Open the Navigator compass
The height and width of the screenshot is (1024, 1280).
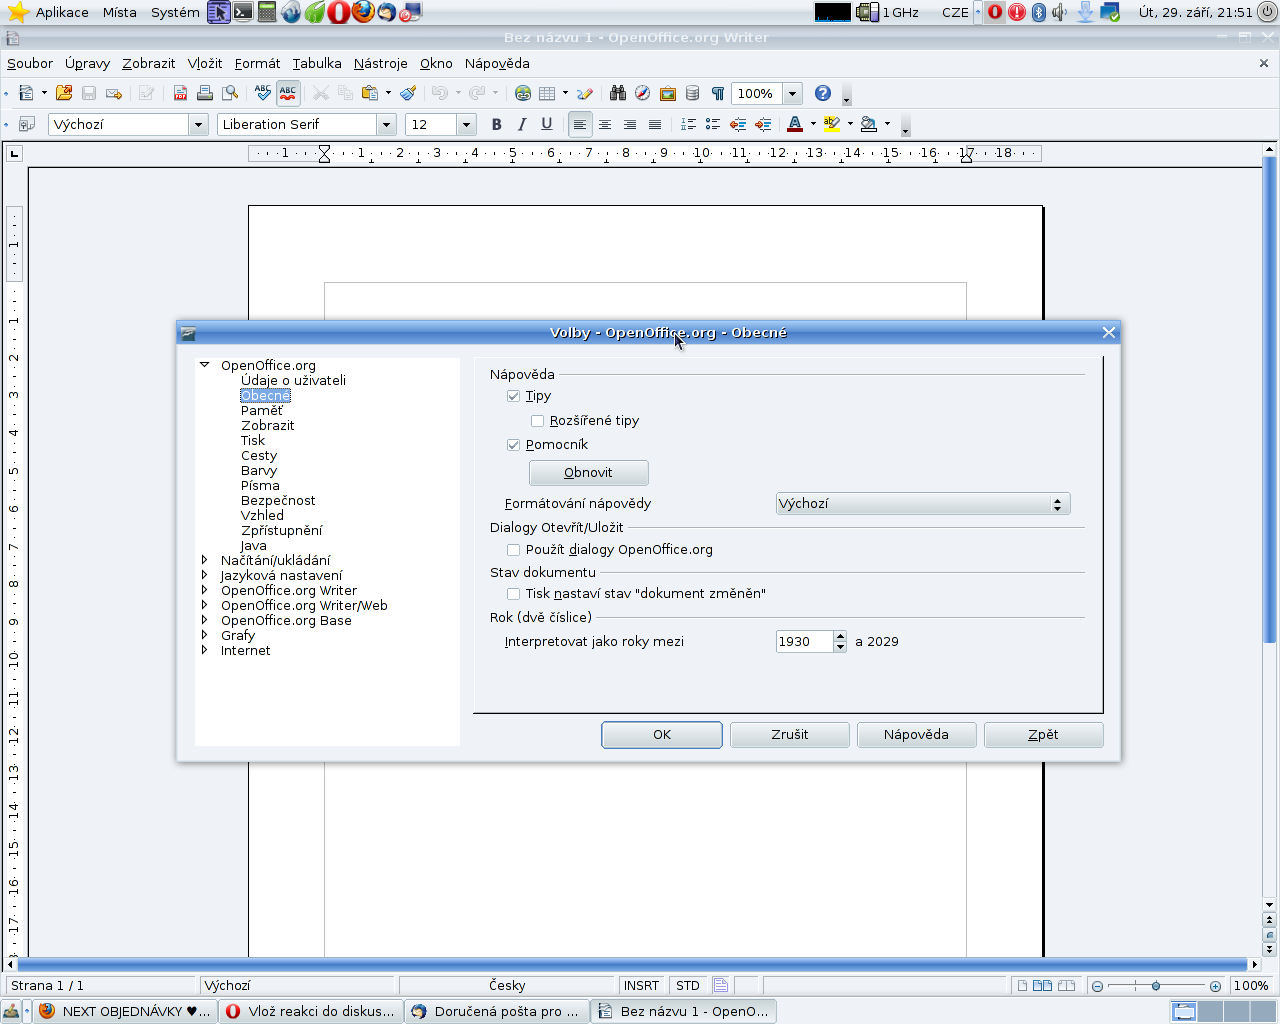click(643, 93)
